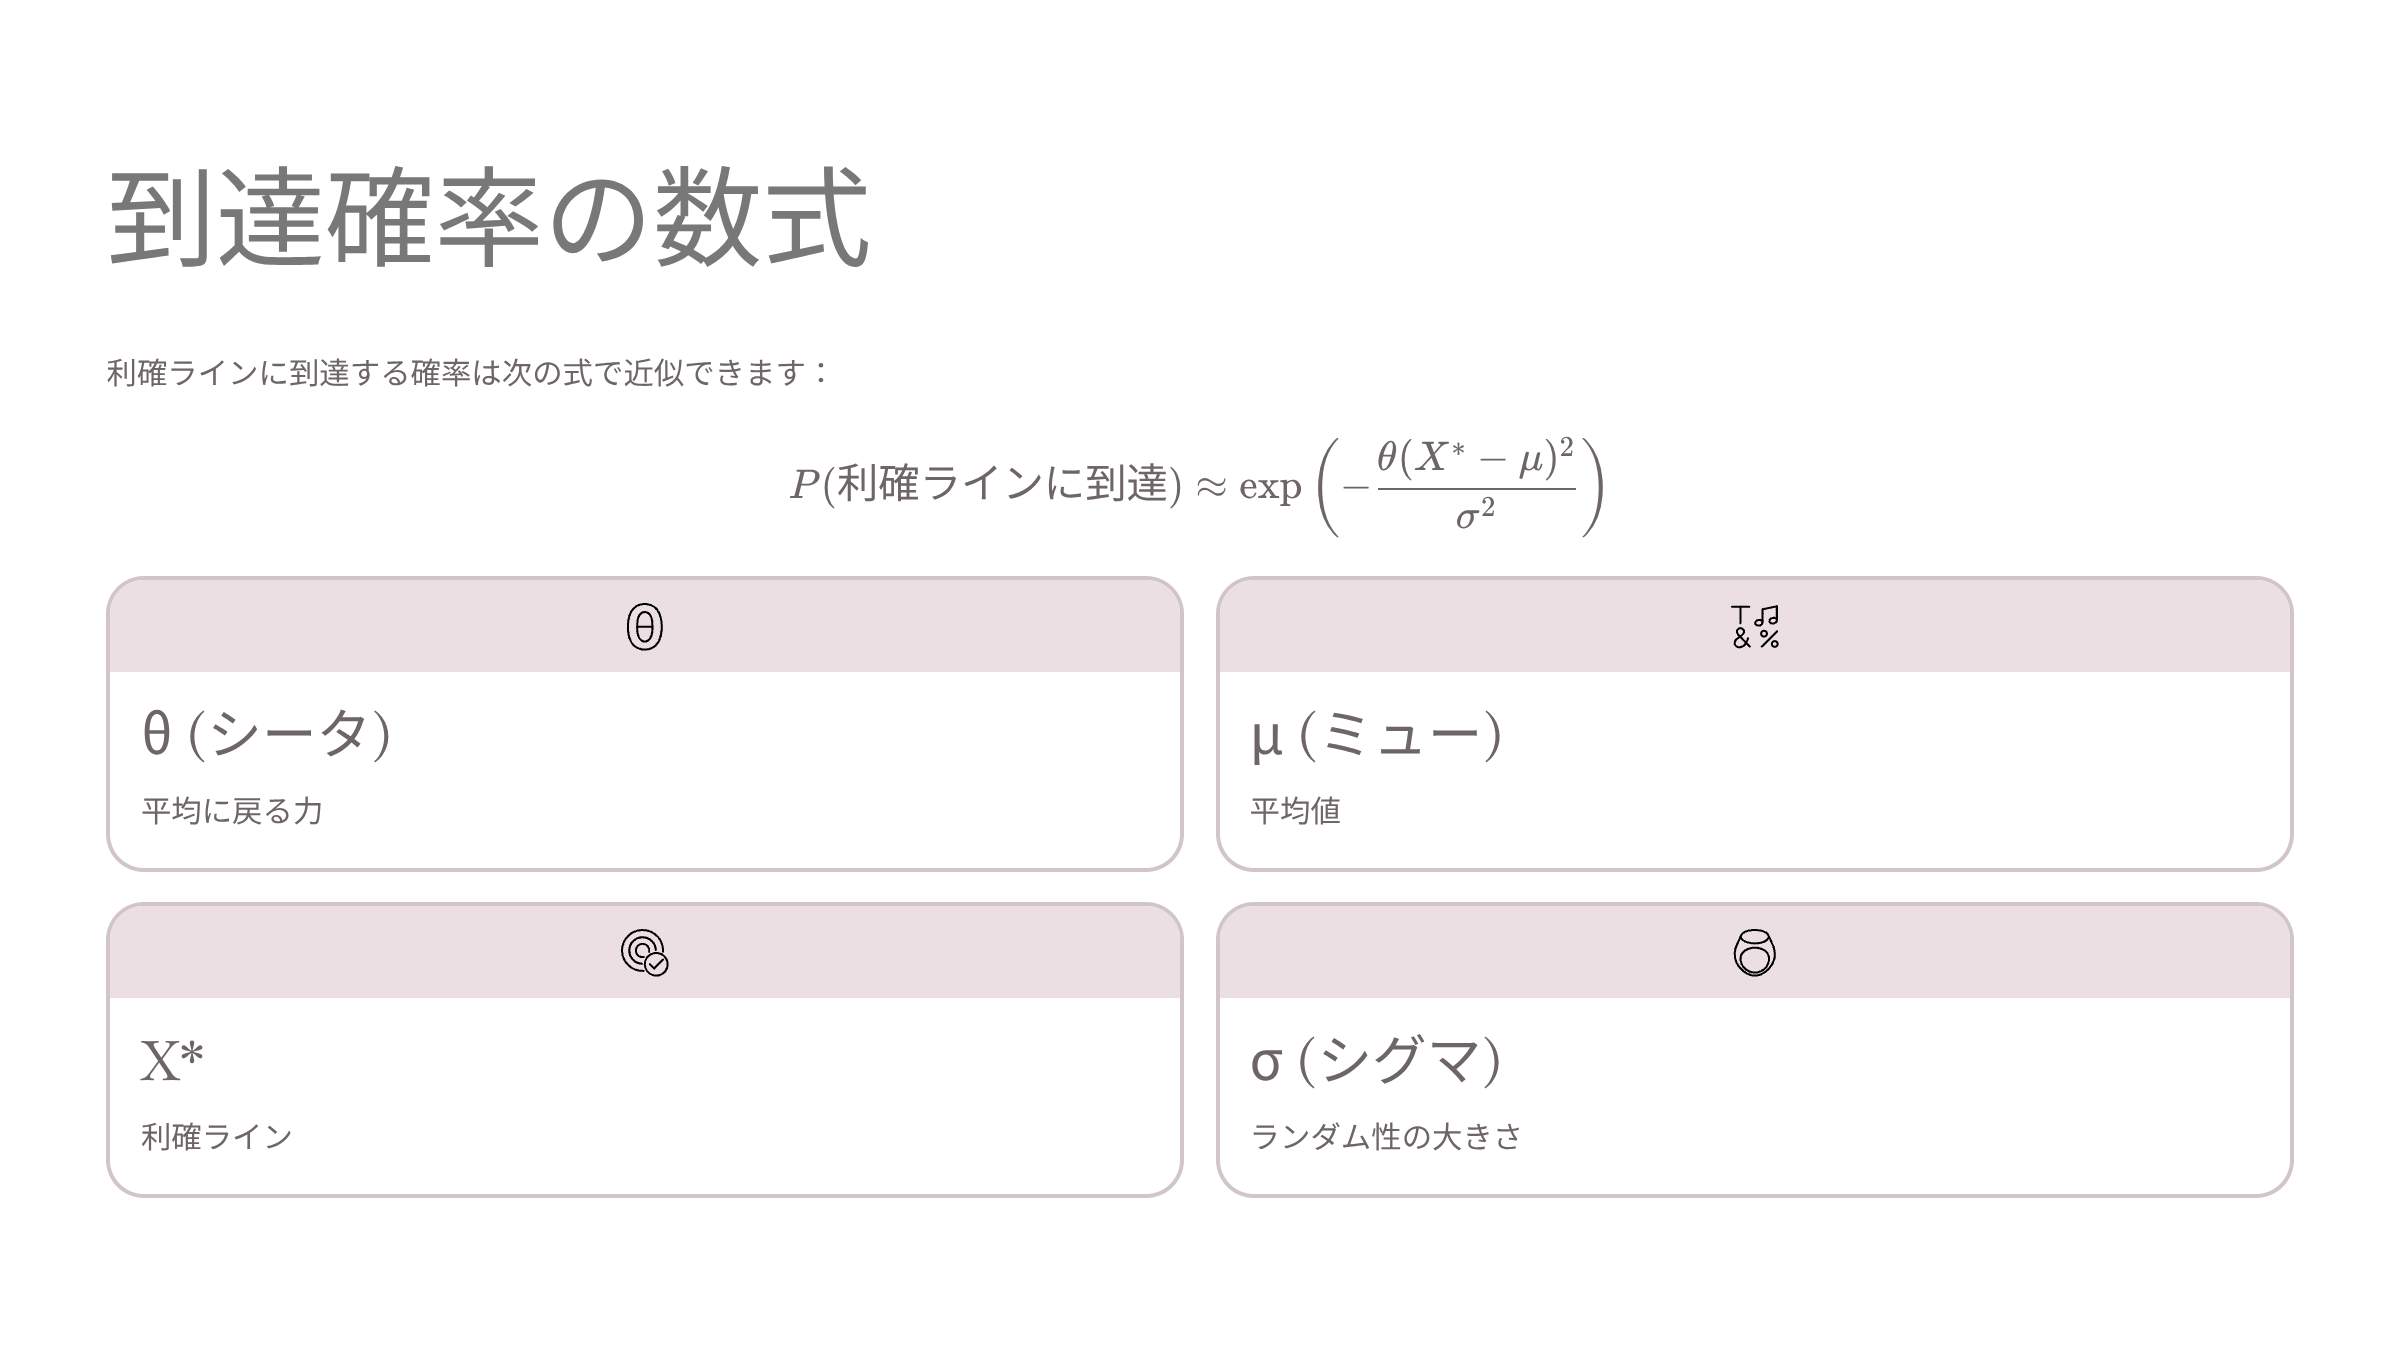The width and height of the screenshot is (2400, 1350).
Task: Click the intro sentence about 利確ライン probability
Action: 468,373
